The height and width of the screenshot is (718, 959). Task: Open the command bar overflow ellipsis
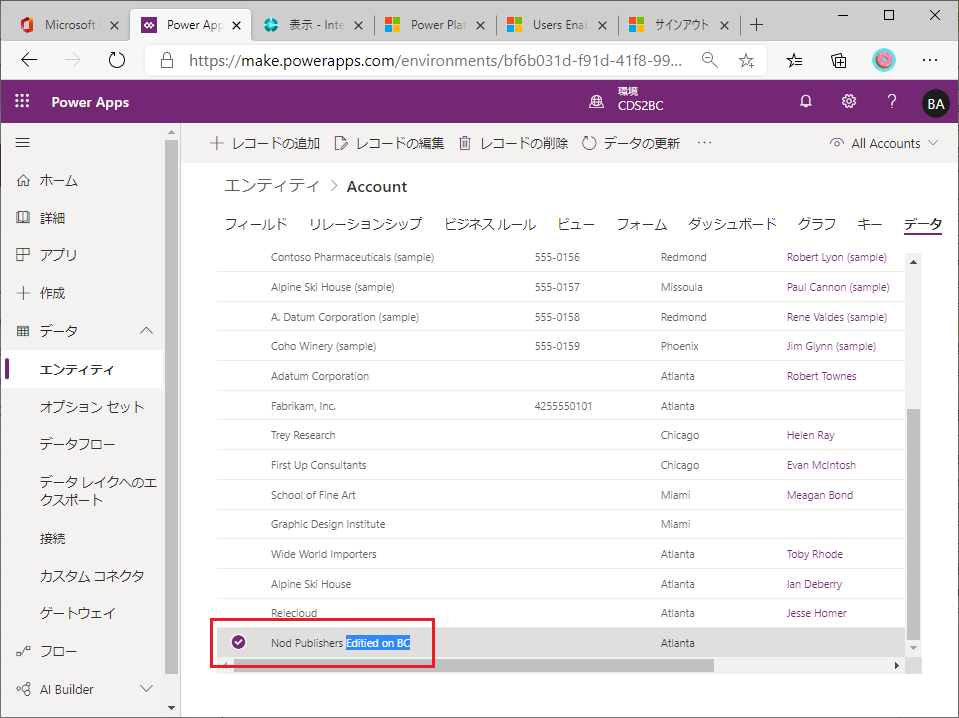coord(705,142)
